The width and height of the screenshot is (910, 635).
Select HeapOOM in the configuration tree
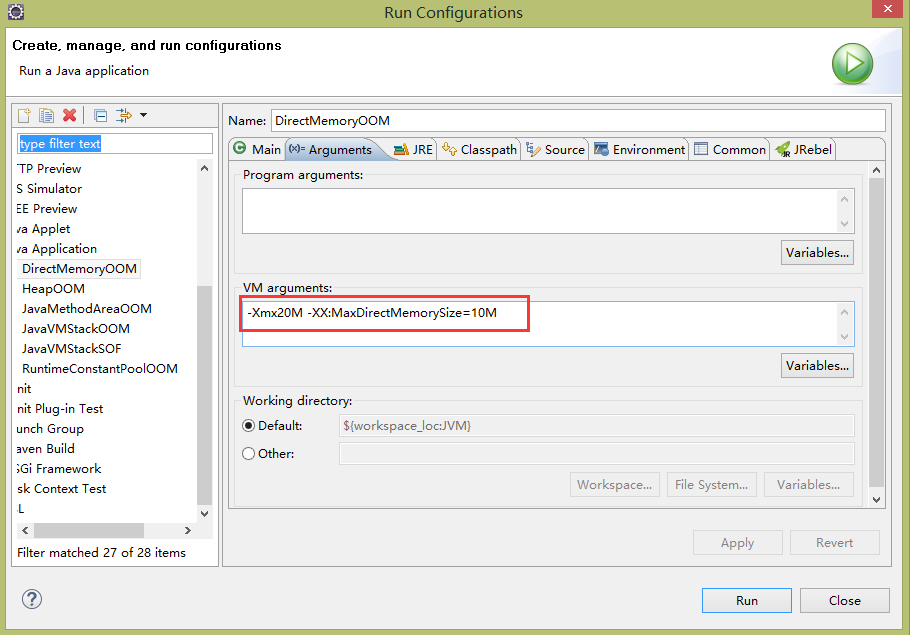point(53,288)
